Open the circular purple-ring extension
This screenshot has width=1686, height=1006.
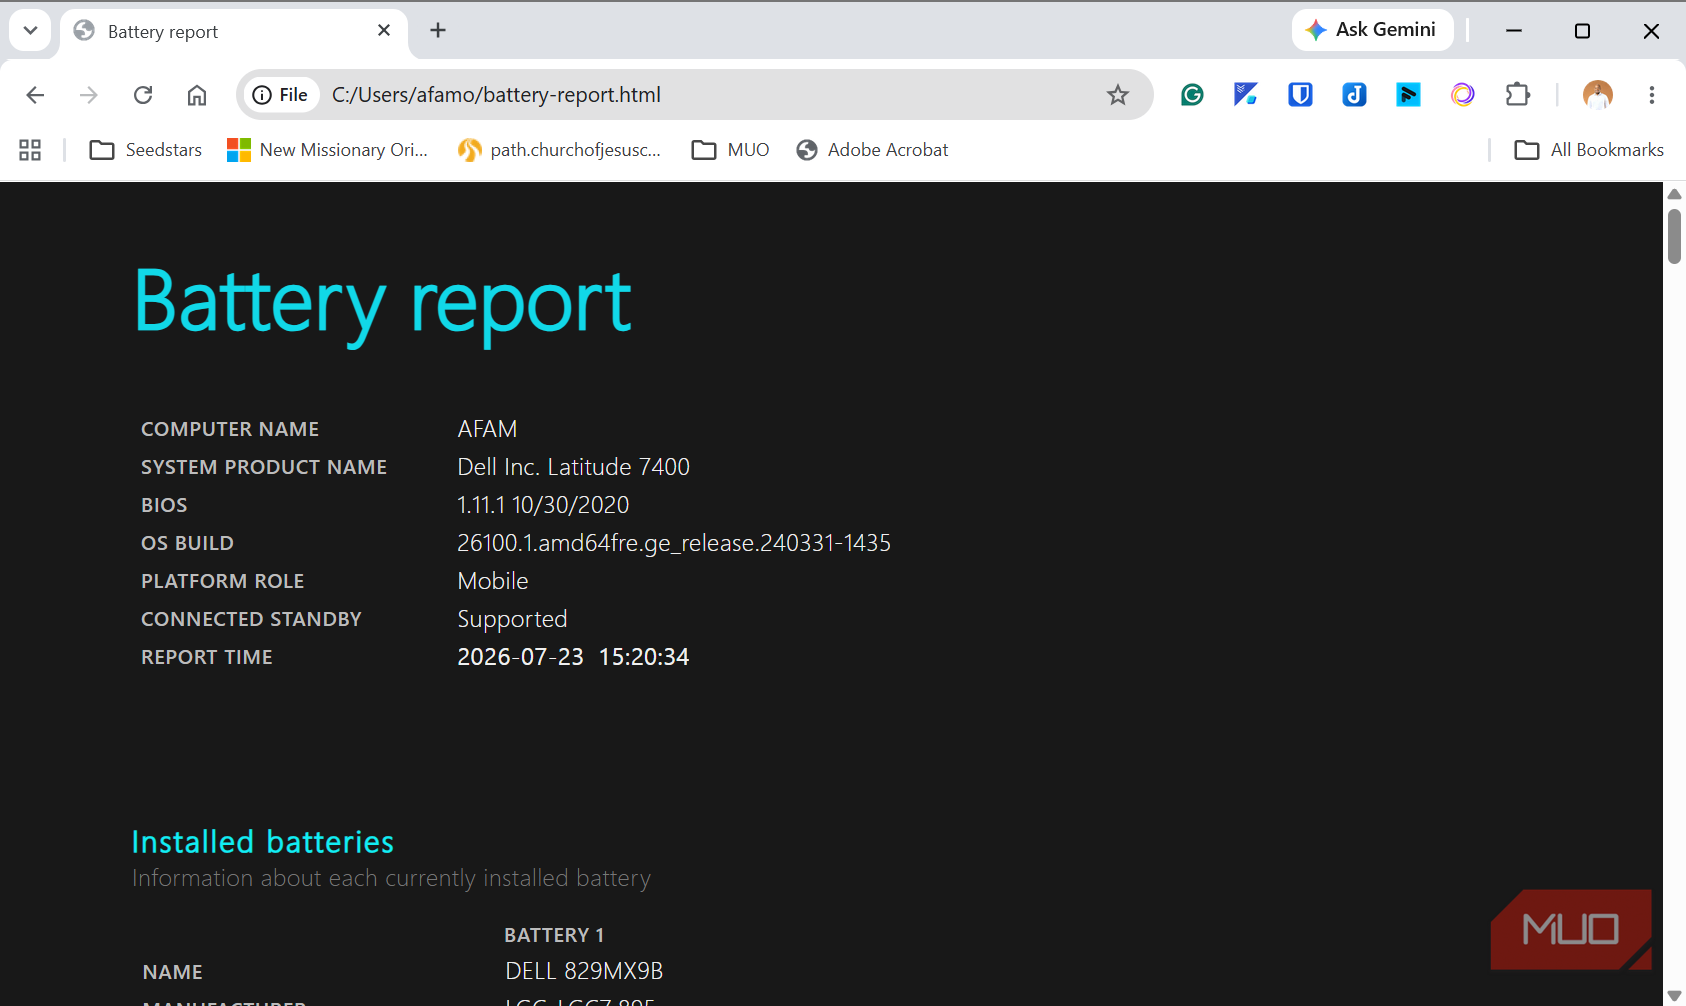[x=1462, y=95]
